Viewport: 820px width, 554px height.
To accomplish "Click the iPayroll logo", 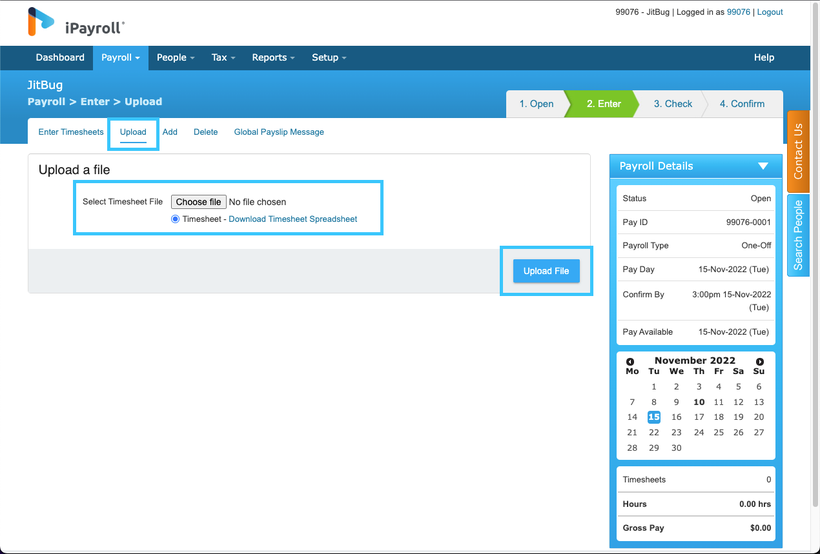I will coord(76,22).
